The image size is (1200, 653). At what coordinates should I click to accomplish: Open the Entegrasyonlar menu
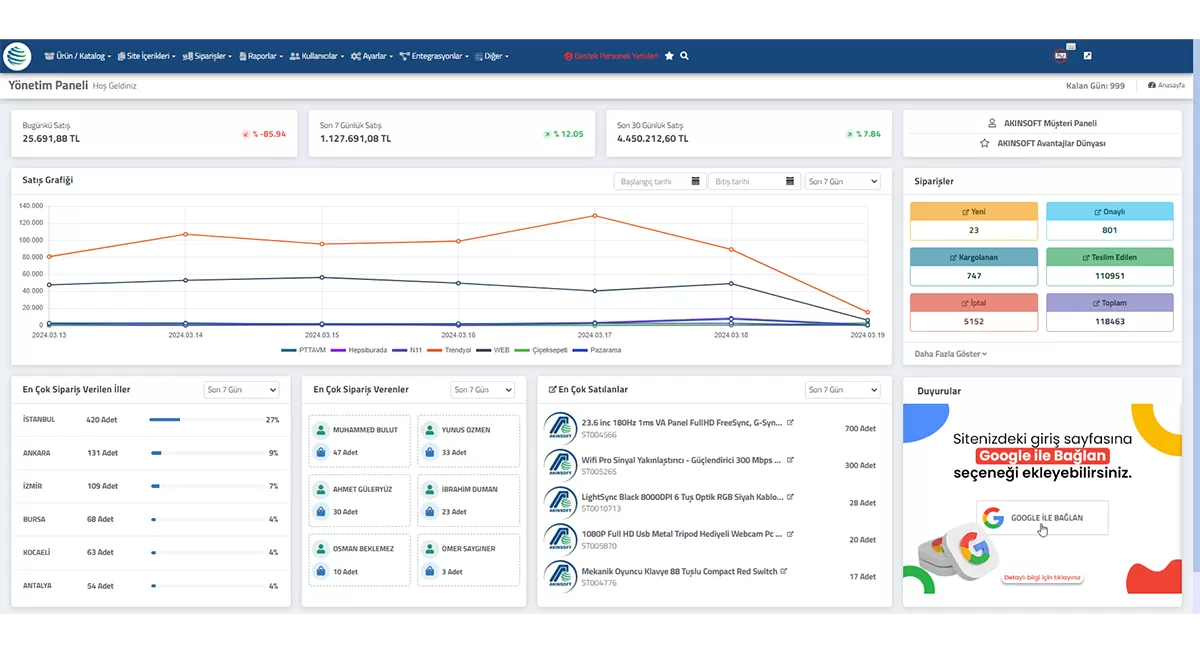pyautogui.click(x=436, y=56)
